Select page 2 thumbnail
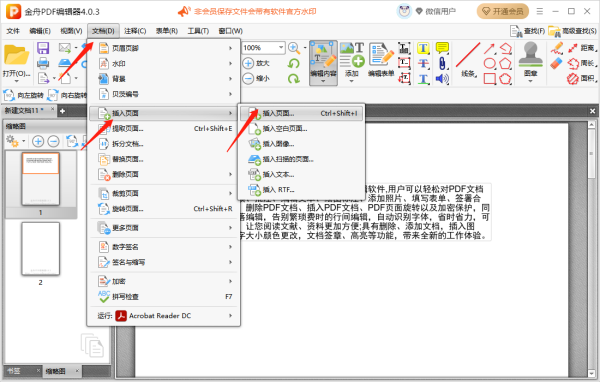Image resolution: width=600 pixels, height=382 pixels. pyautogui.click(x=41, y=249)
